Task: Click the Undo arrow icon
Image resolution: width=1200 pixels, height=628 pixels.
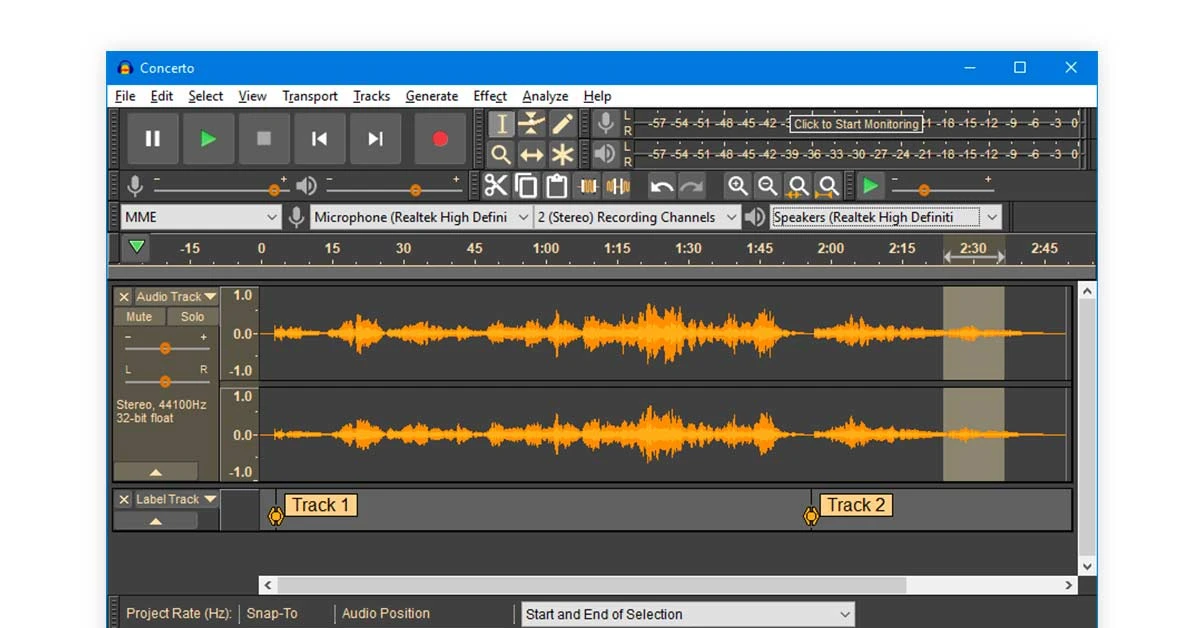Action: pyautogui.click(x=662, y=185)
